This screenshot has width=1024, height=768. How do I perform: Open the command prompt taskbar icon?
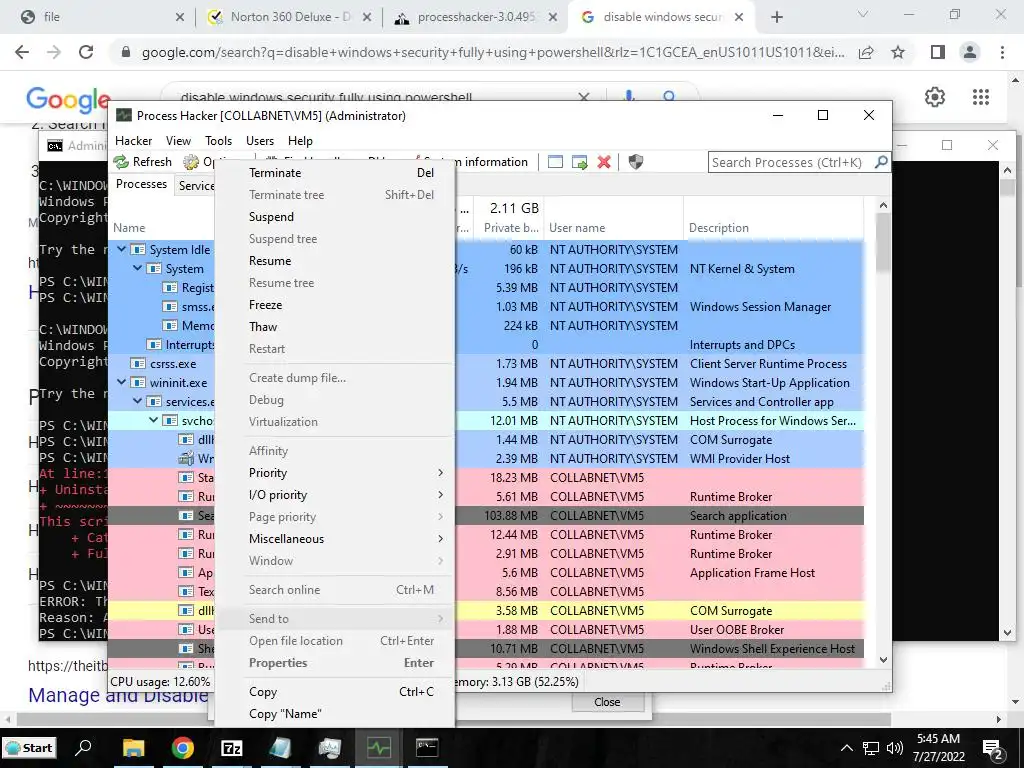pyautogui.click(x=427, y=747)
